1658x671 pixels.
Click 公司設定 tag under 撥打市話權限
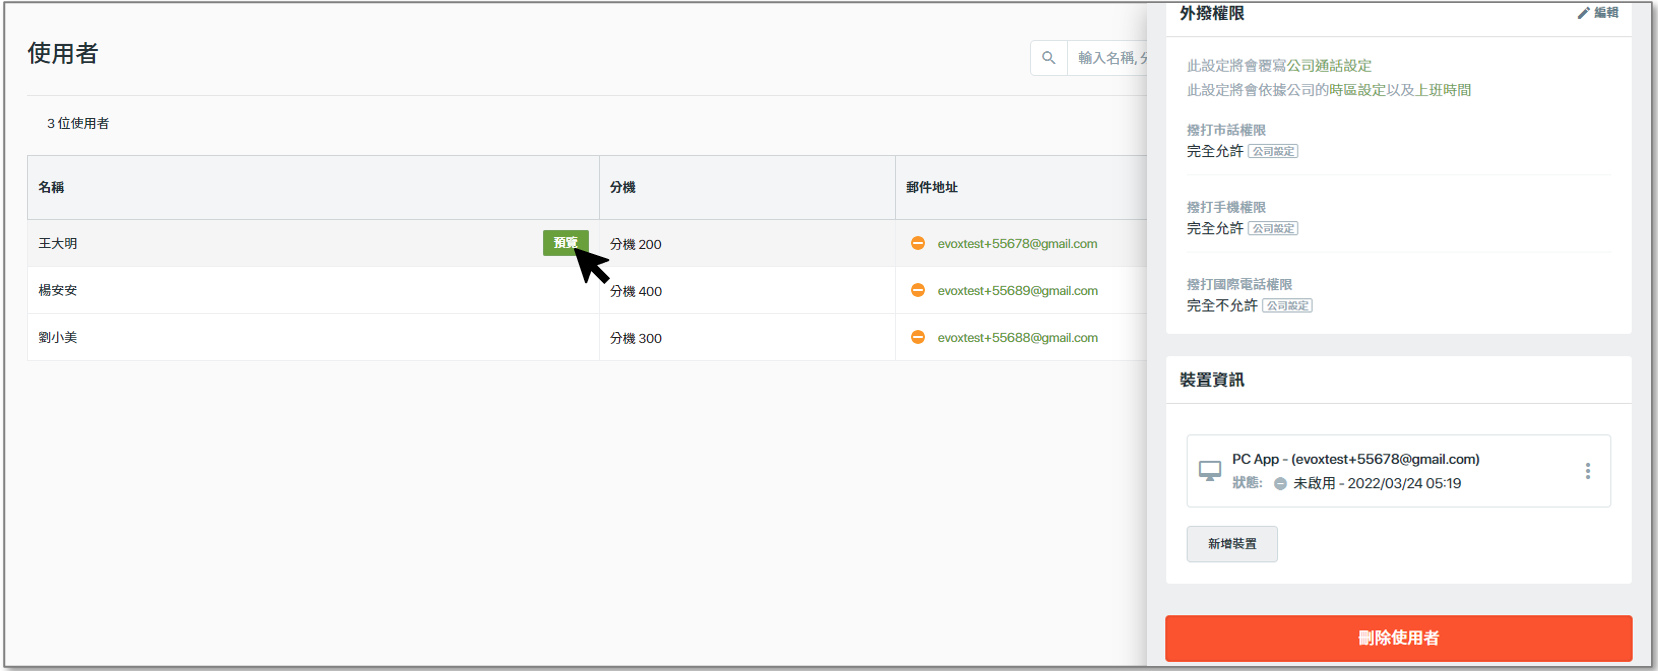click(1273, 152)
